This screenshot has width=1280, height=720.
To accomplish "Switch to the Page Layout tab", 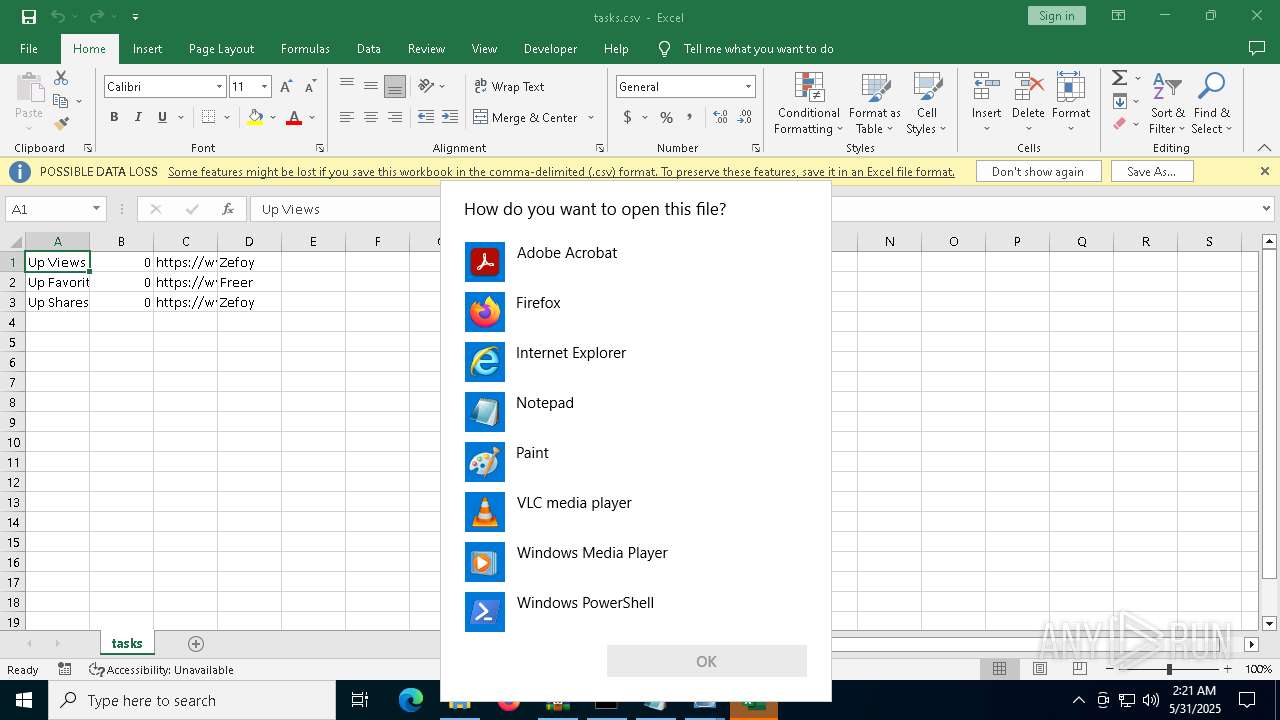I will (x=221, y=49).
